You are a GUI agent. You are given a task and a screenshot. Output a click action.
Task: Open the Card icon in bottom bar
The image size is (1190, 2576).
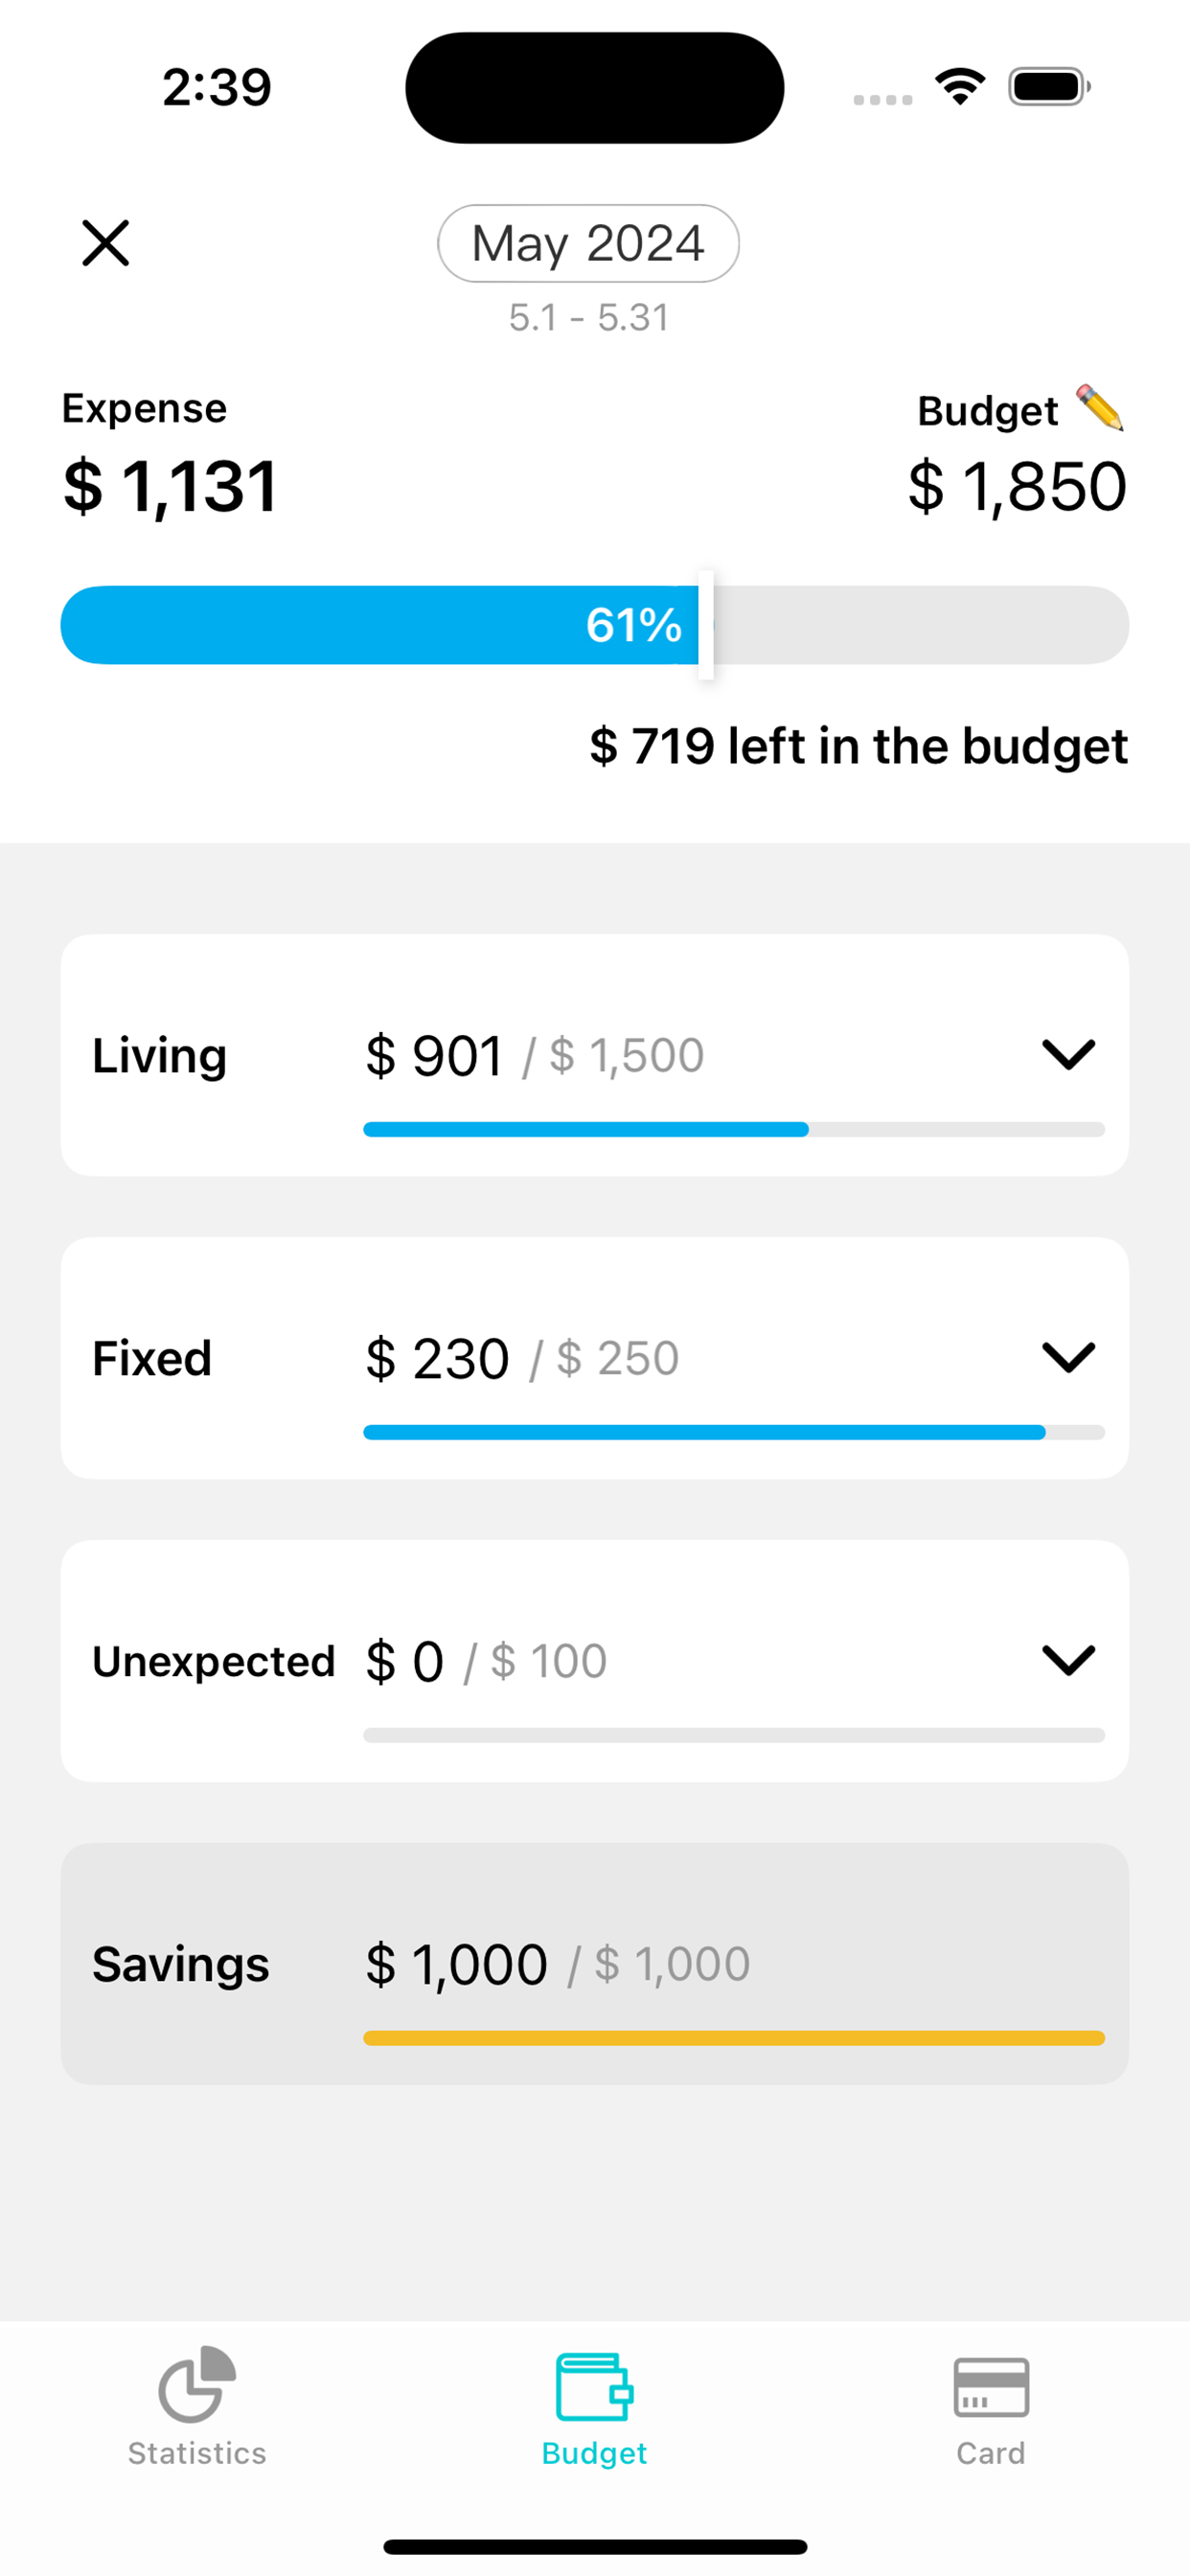tap(990, 2387)
